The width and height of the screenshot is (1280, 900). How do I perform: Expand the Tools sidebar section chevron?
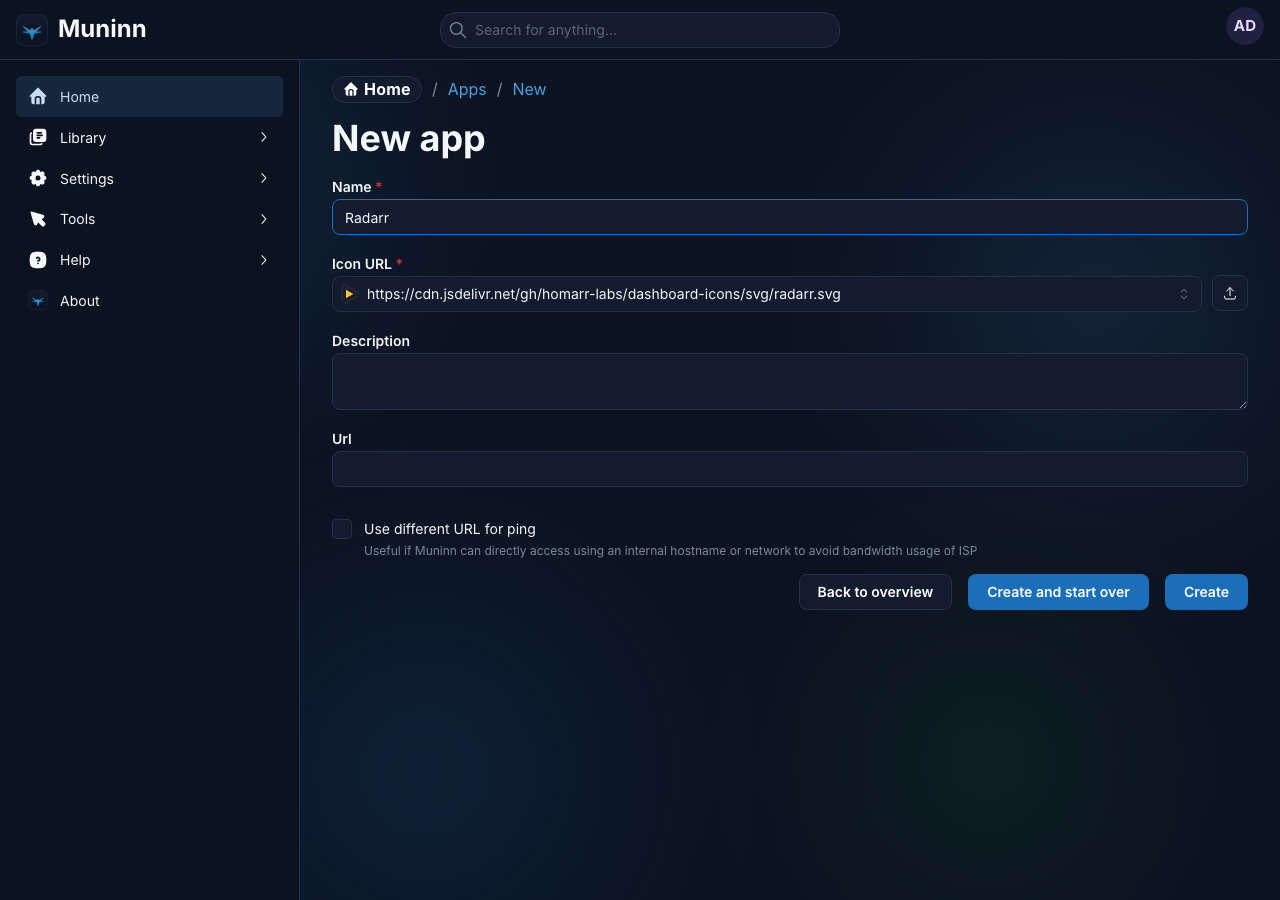[264, 219]
